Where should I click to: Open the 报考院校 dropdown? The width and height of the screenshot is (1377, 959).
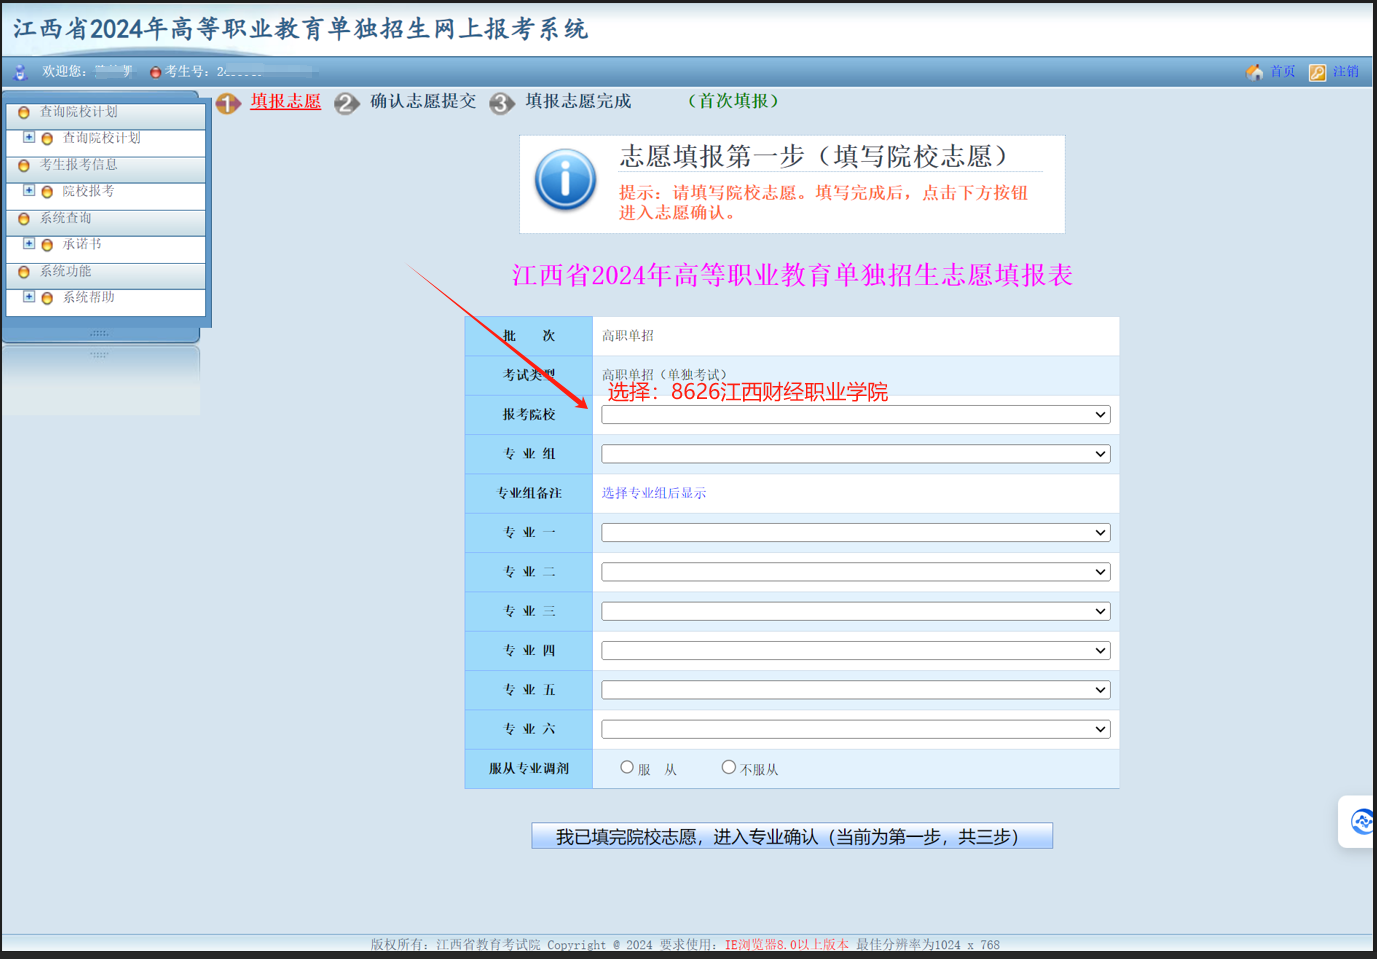(x=856, y=414)
